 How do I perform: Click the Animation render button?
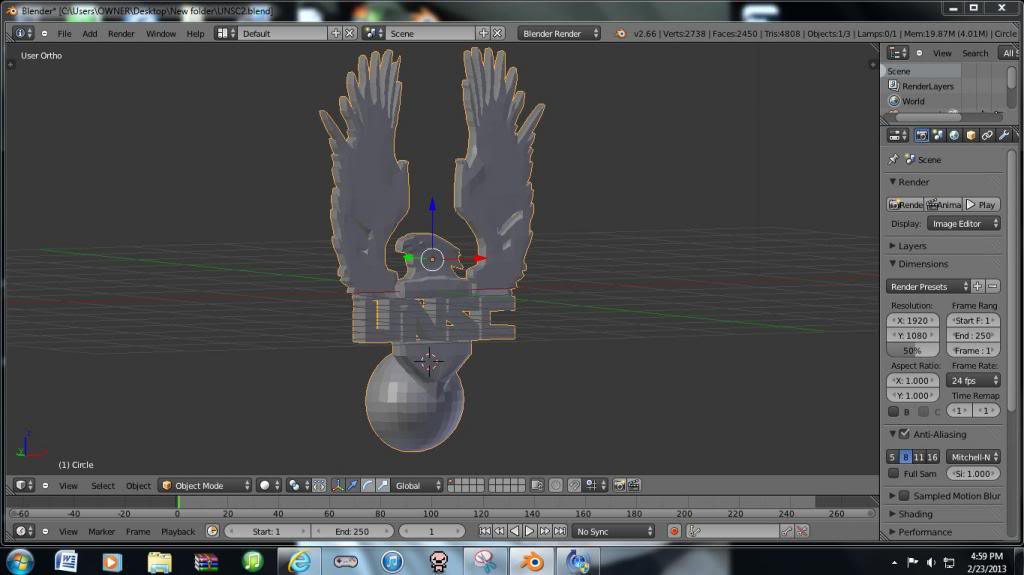click(944, 205)
